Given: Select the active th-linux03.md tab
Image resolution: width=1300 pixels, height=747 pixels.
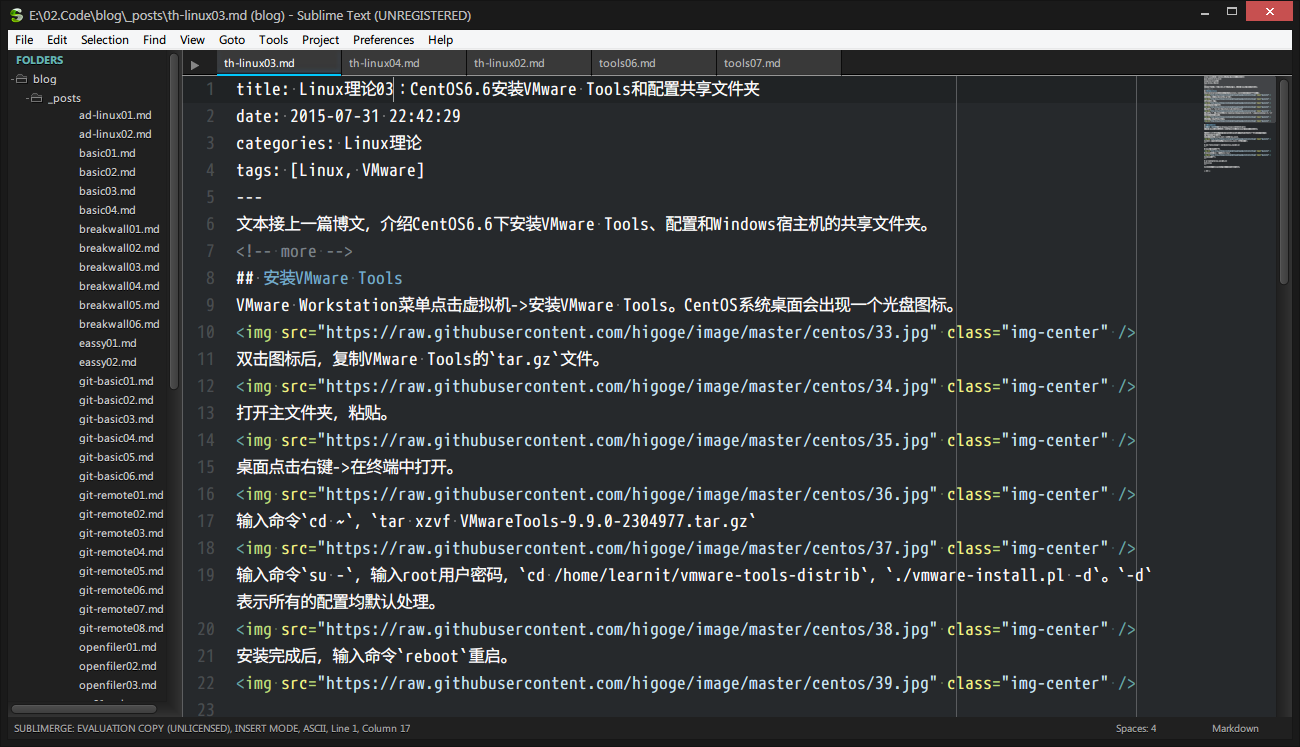Looking at the screenshot, I should (279, 63).
